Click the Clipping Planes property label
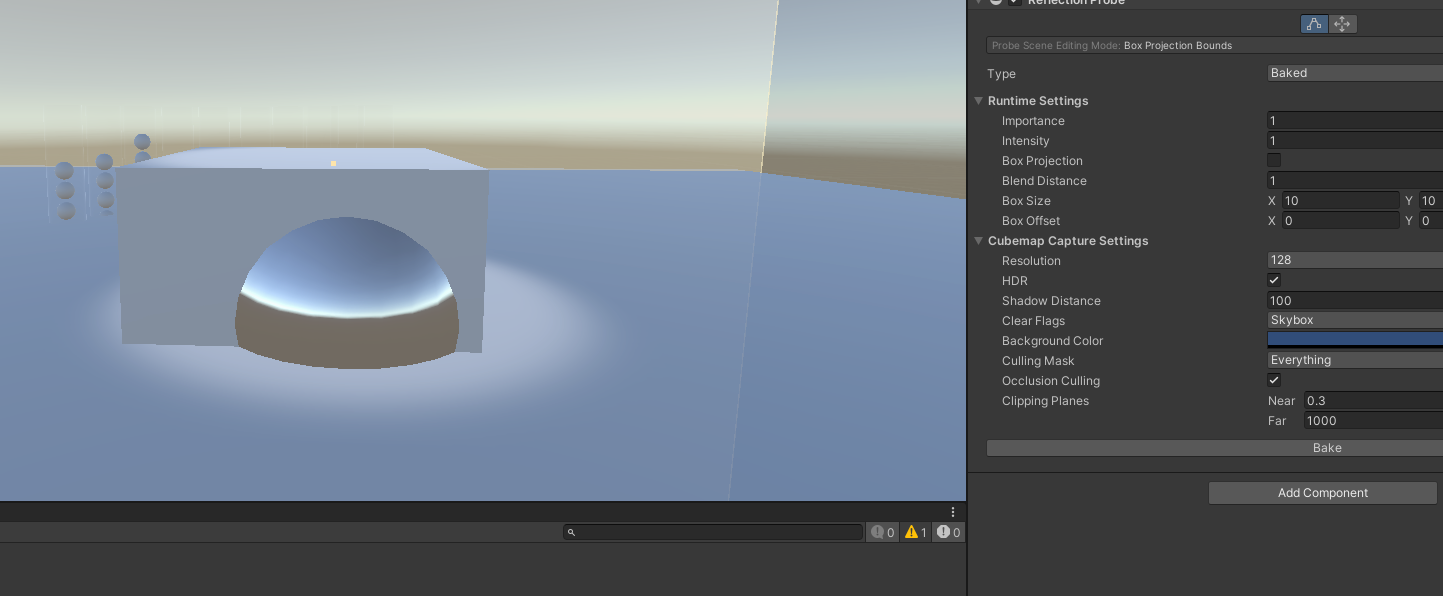Image resolution: width=1443 pixels, height=596 pixels. 1045,401
